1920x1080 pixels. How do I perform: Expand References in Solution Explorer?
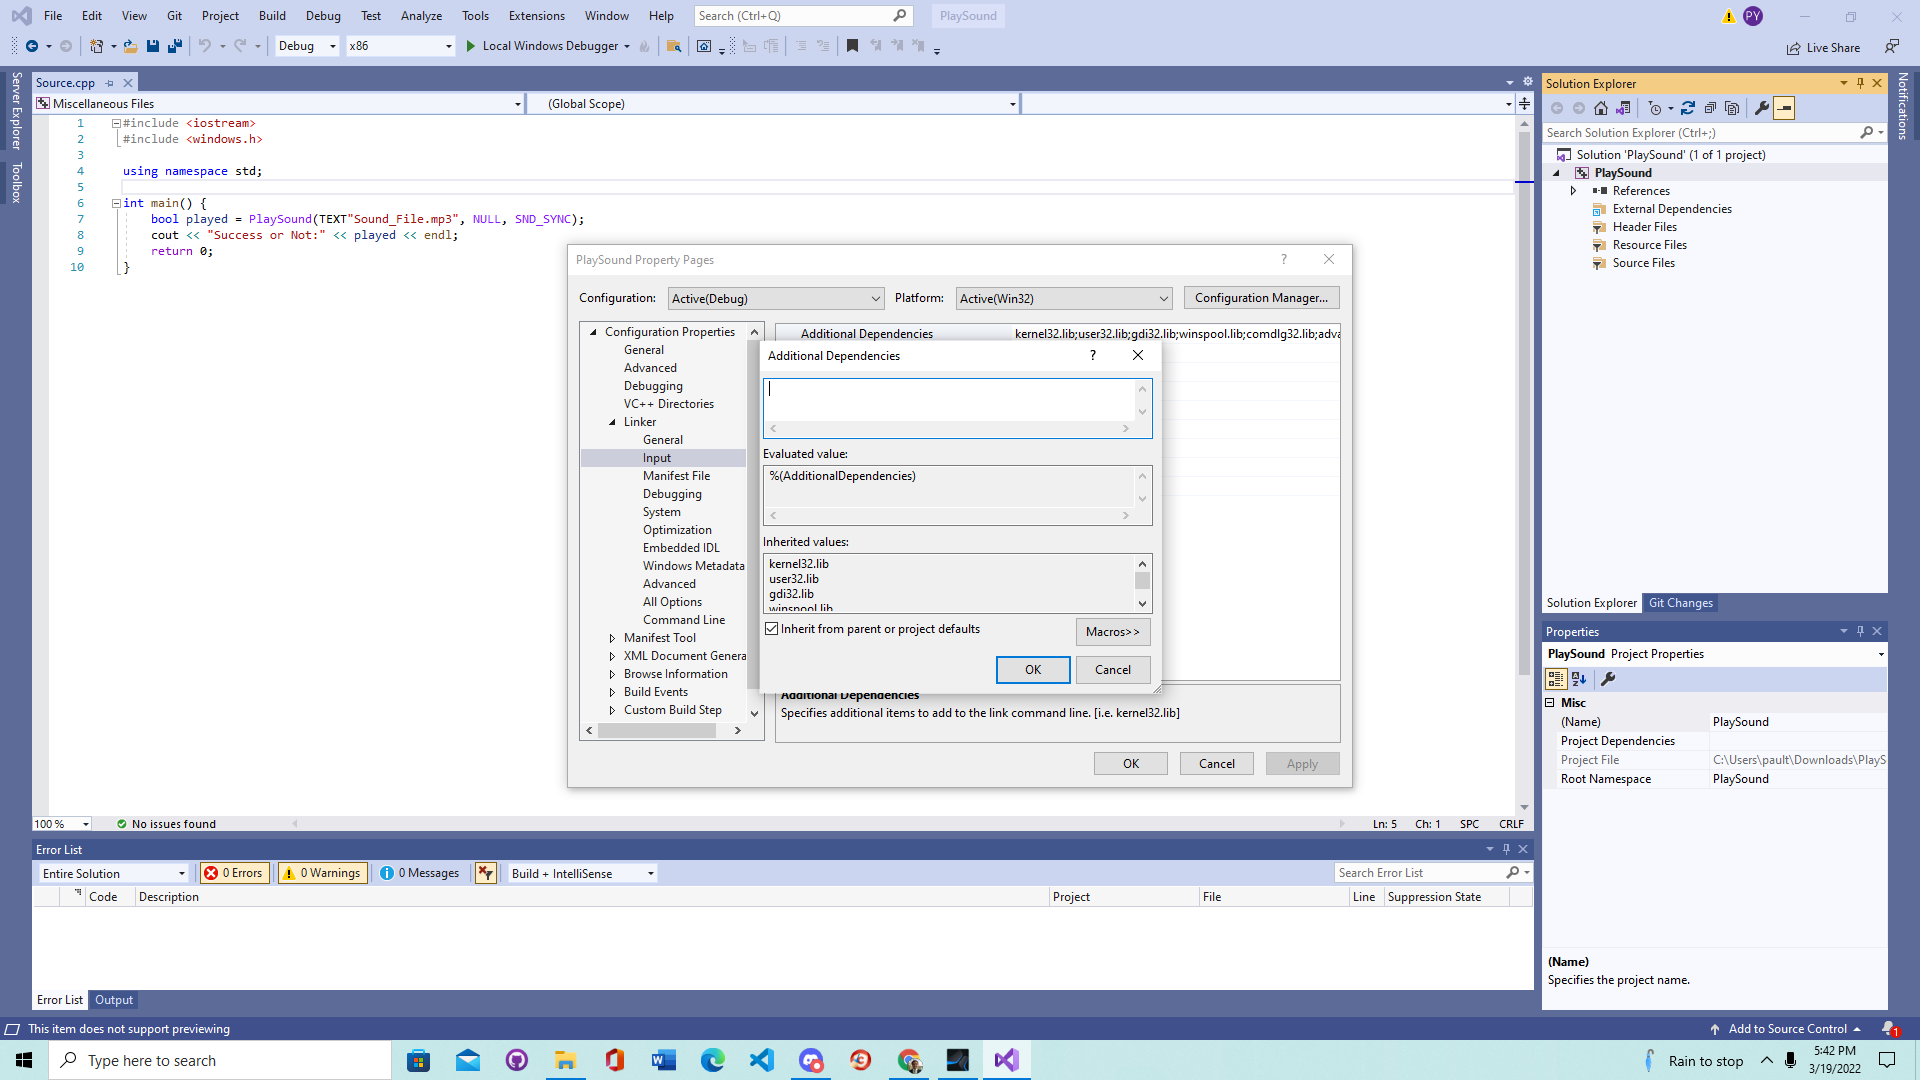1573,191
